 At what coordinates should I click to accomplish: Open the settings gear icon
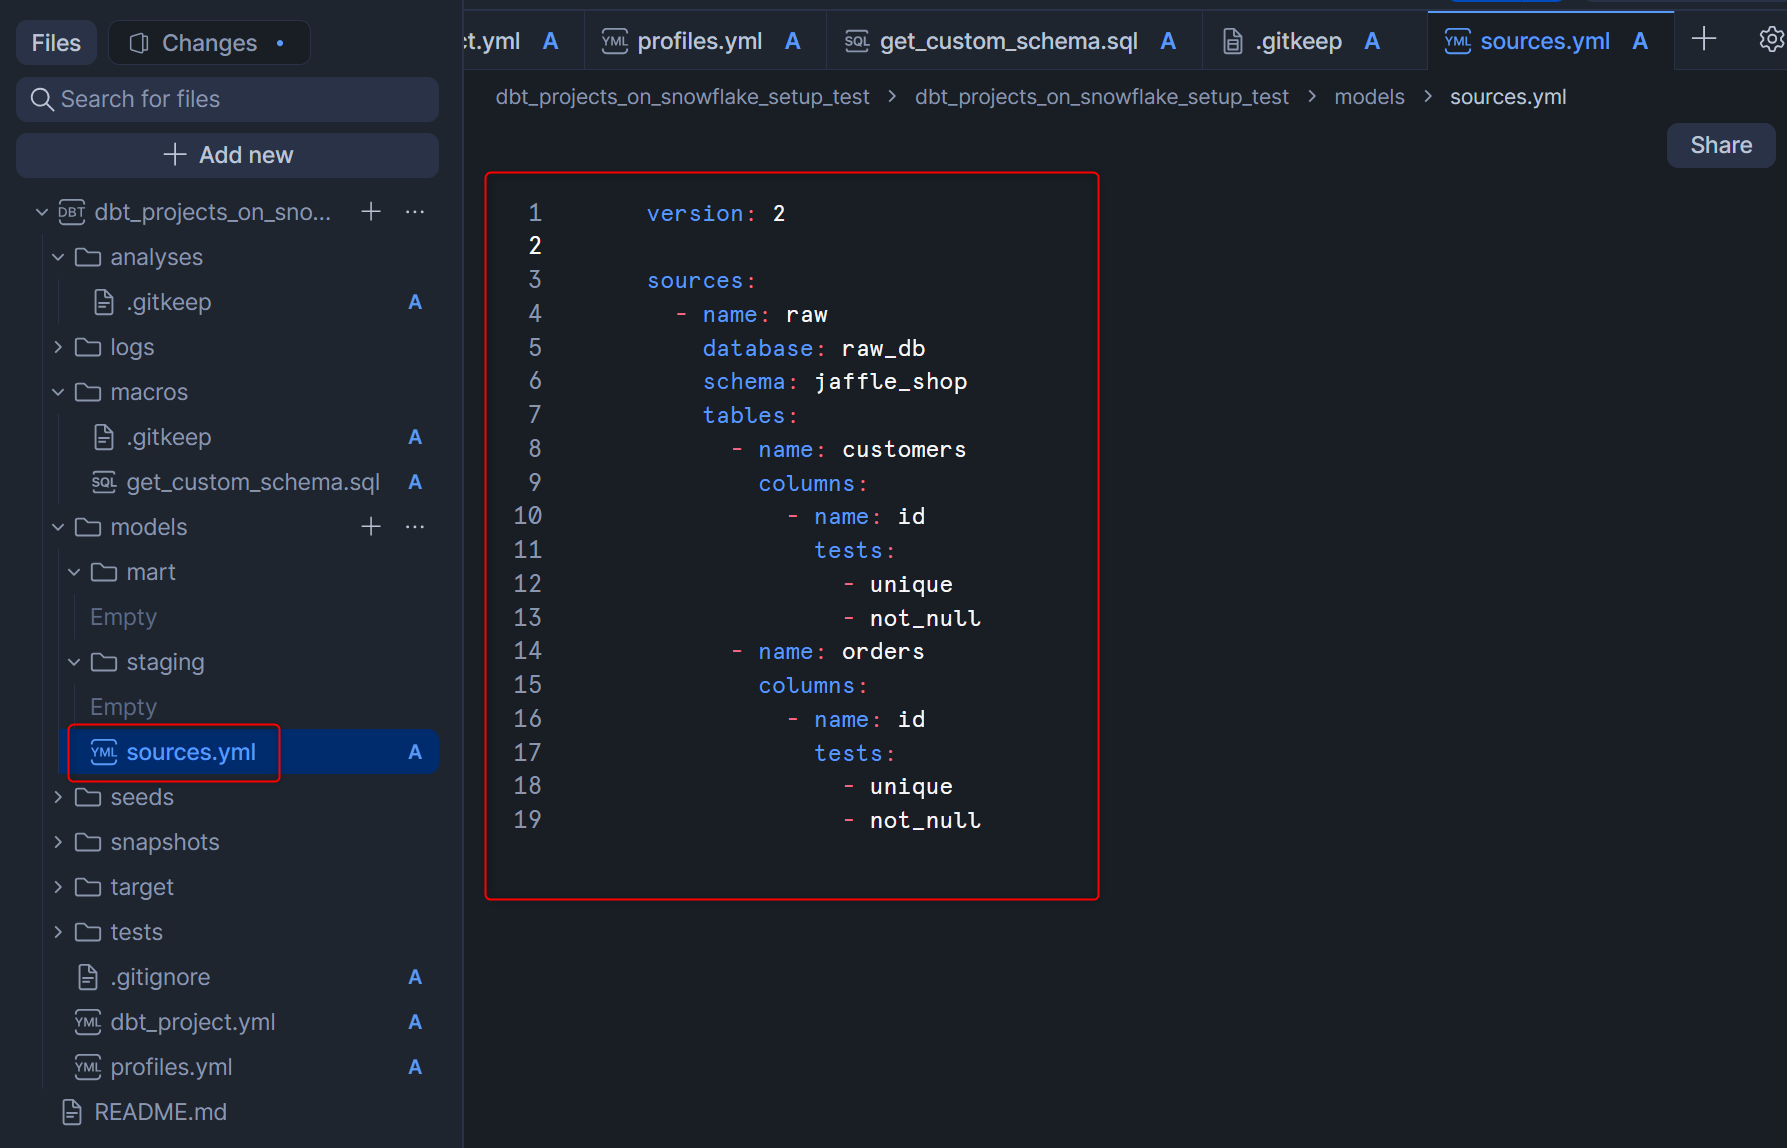click(1771, 40)
